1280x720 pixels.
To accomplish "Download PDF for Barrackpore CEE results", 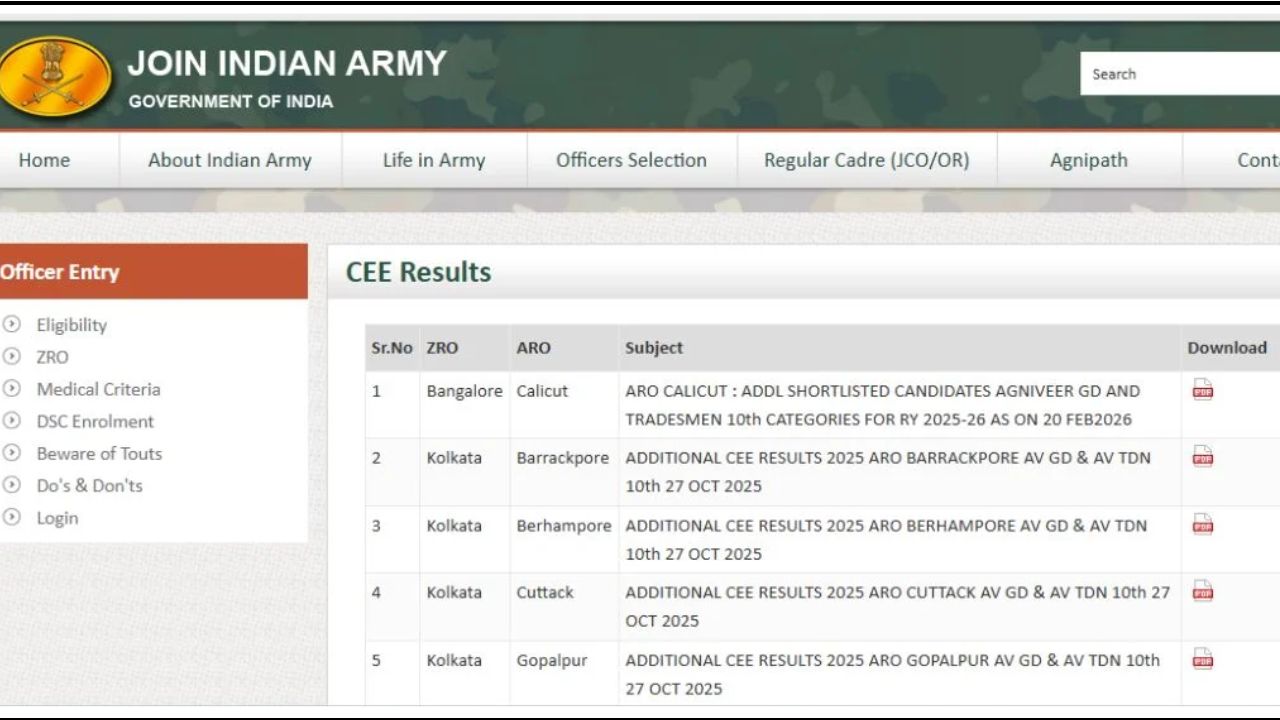I will [x=1202, y=457].
